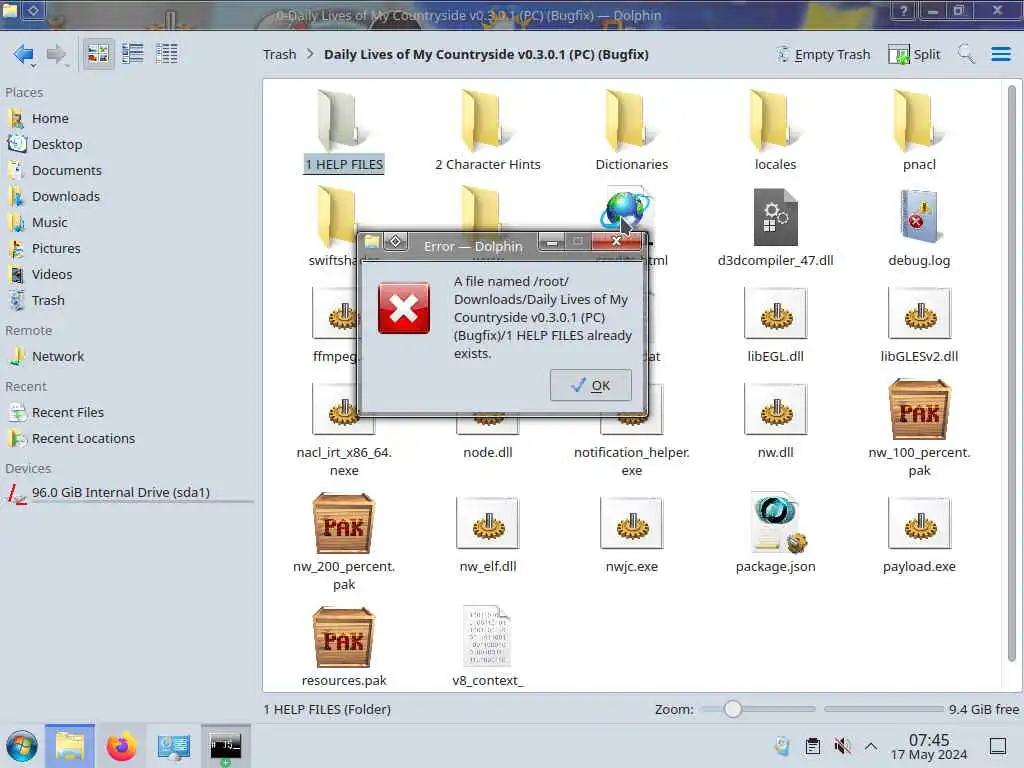Select the package.json file

click(775, 534)
